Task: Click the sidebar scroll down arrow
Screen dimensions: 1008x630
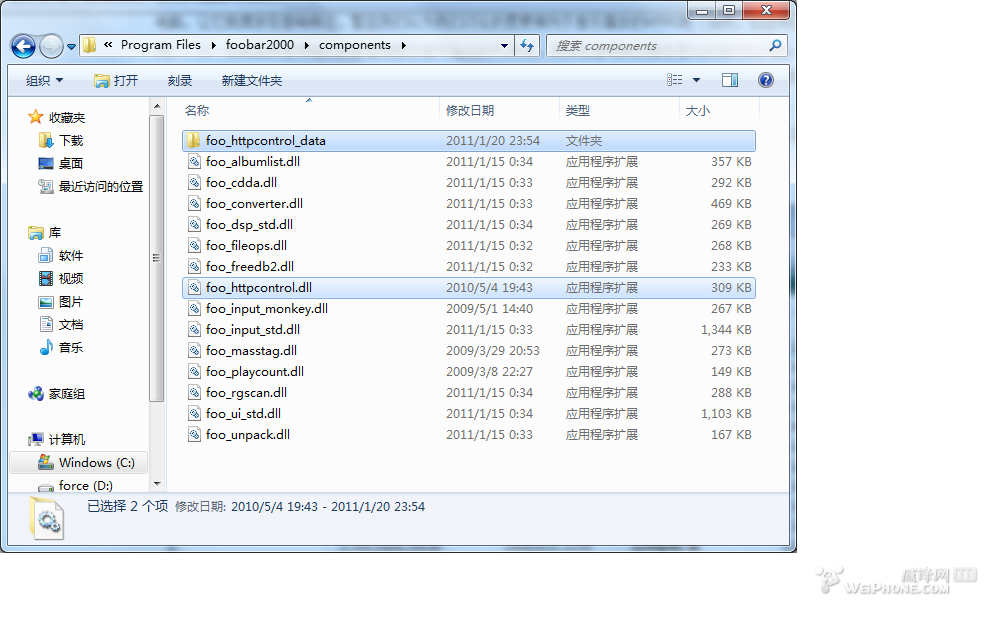Action: point(157,483)
